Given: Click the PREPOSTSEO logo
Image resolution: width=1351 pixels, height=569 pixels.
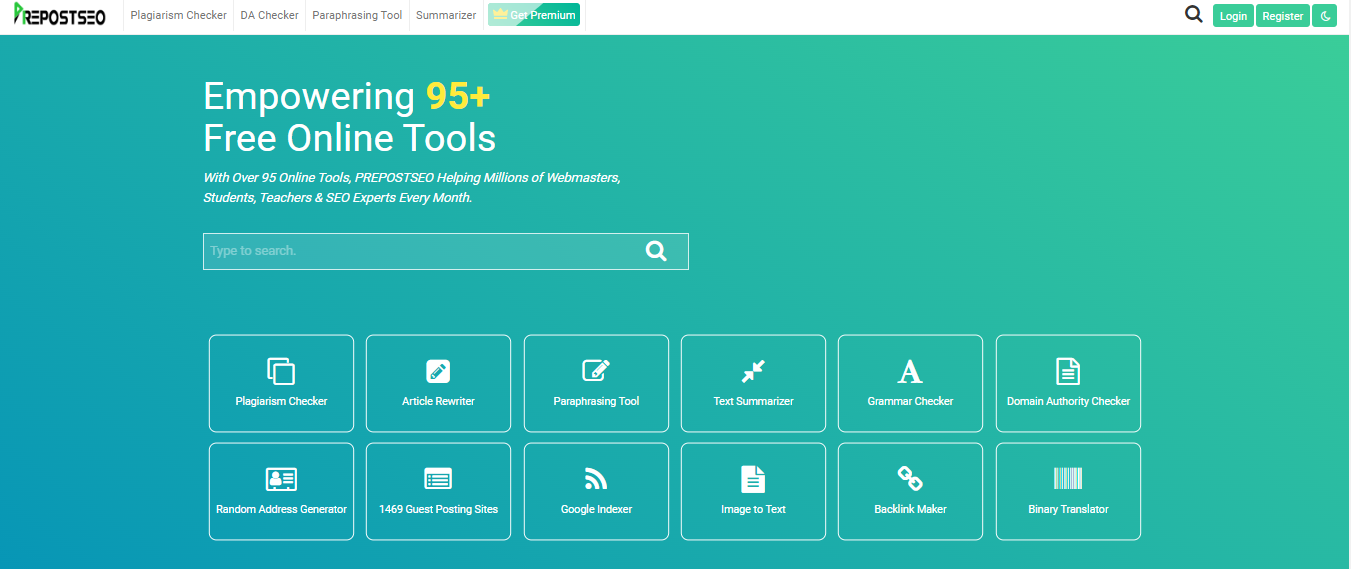Looking at the screenshot, I should point(60,15).
